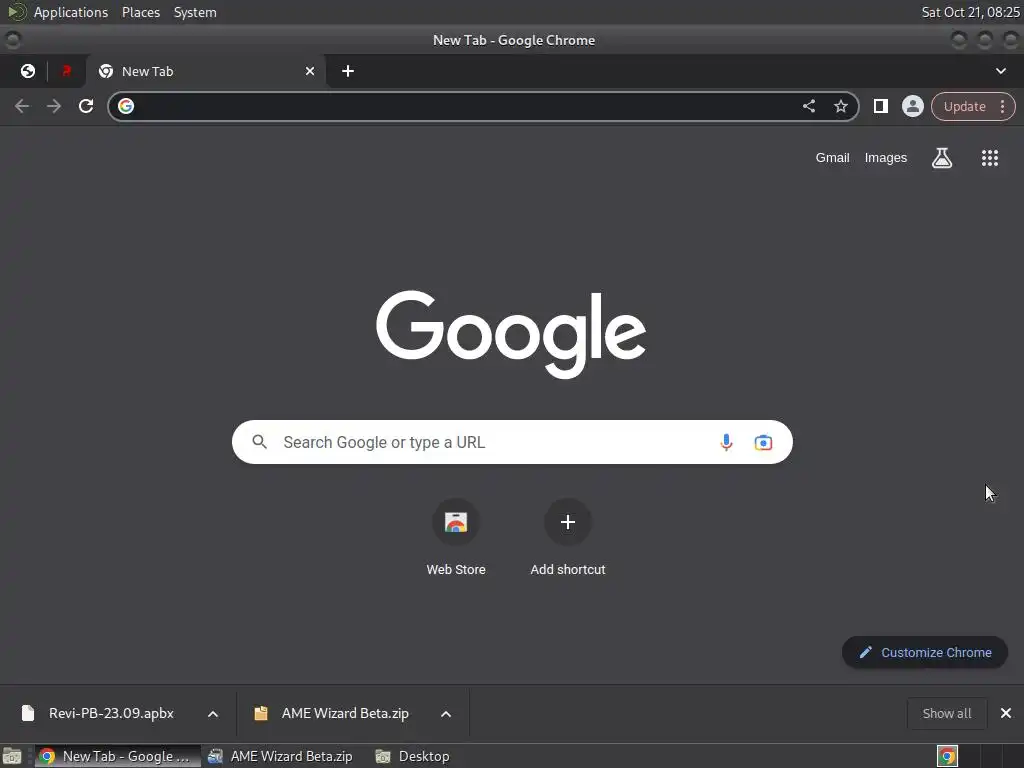1024x768 pixels.
Task: Click the Update button in Chrome toolbar
Action: click(965, 106)
